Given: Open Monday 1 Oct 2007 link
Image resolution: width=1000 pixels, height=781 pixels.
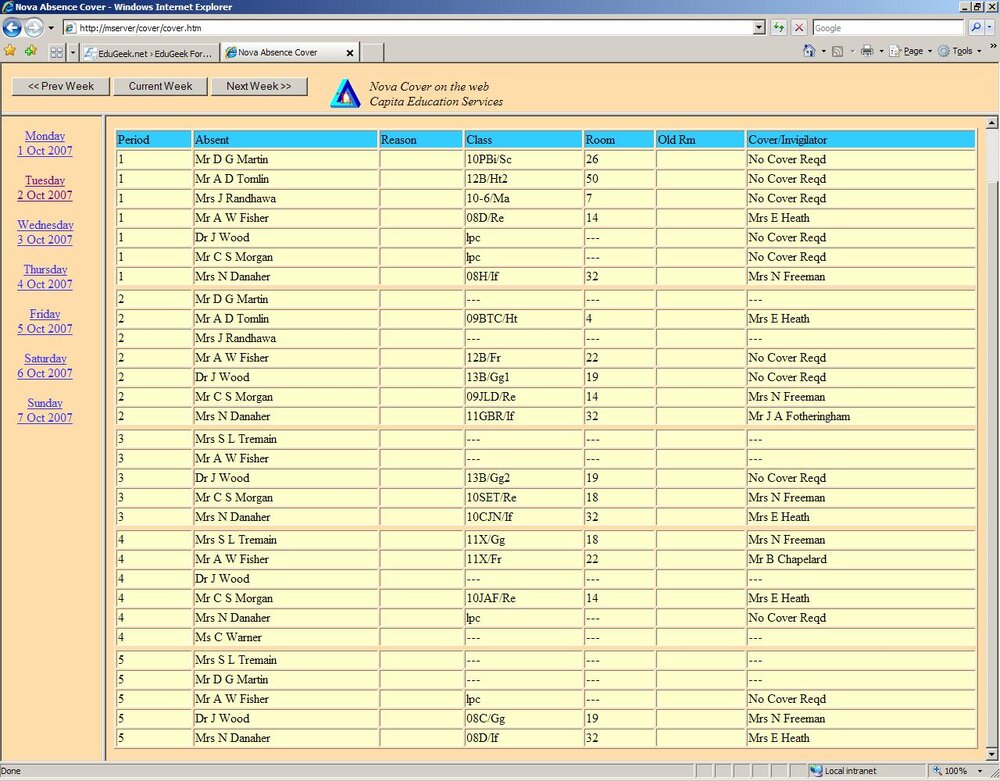Looking at the screenshot, I should point(45,143).
